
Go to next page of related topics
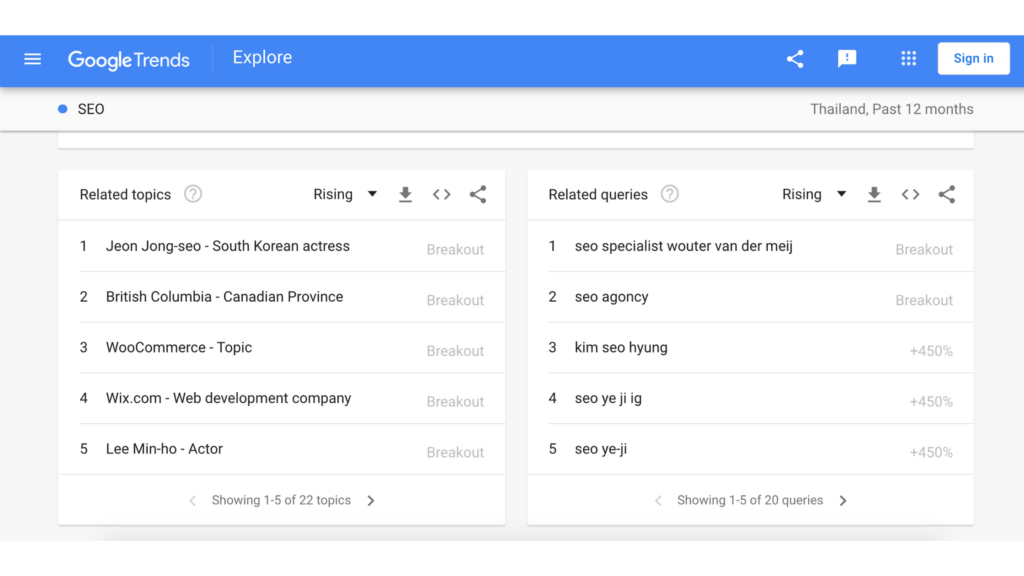pos(371,501)
